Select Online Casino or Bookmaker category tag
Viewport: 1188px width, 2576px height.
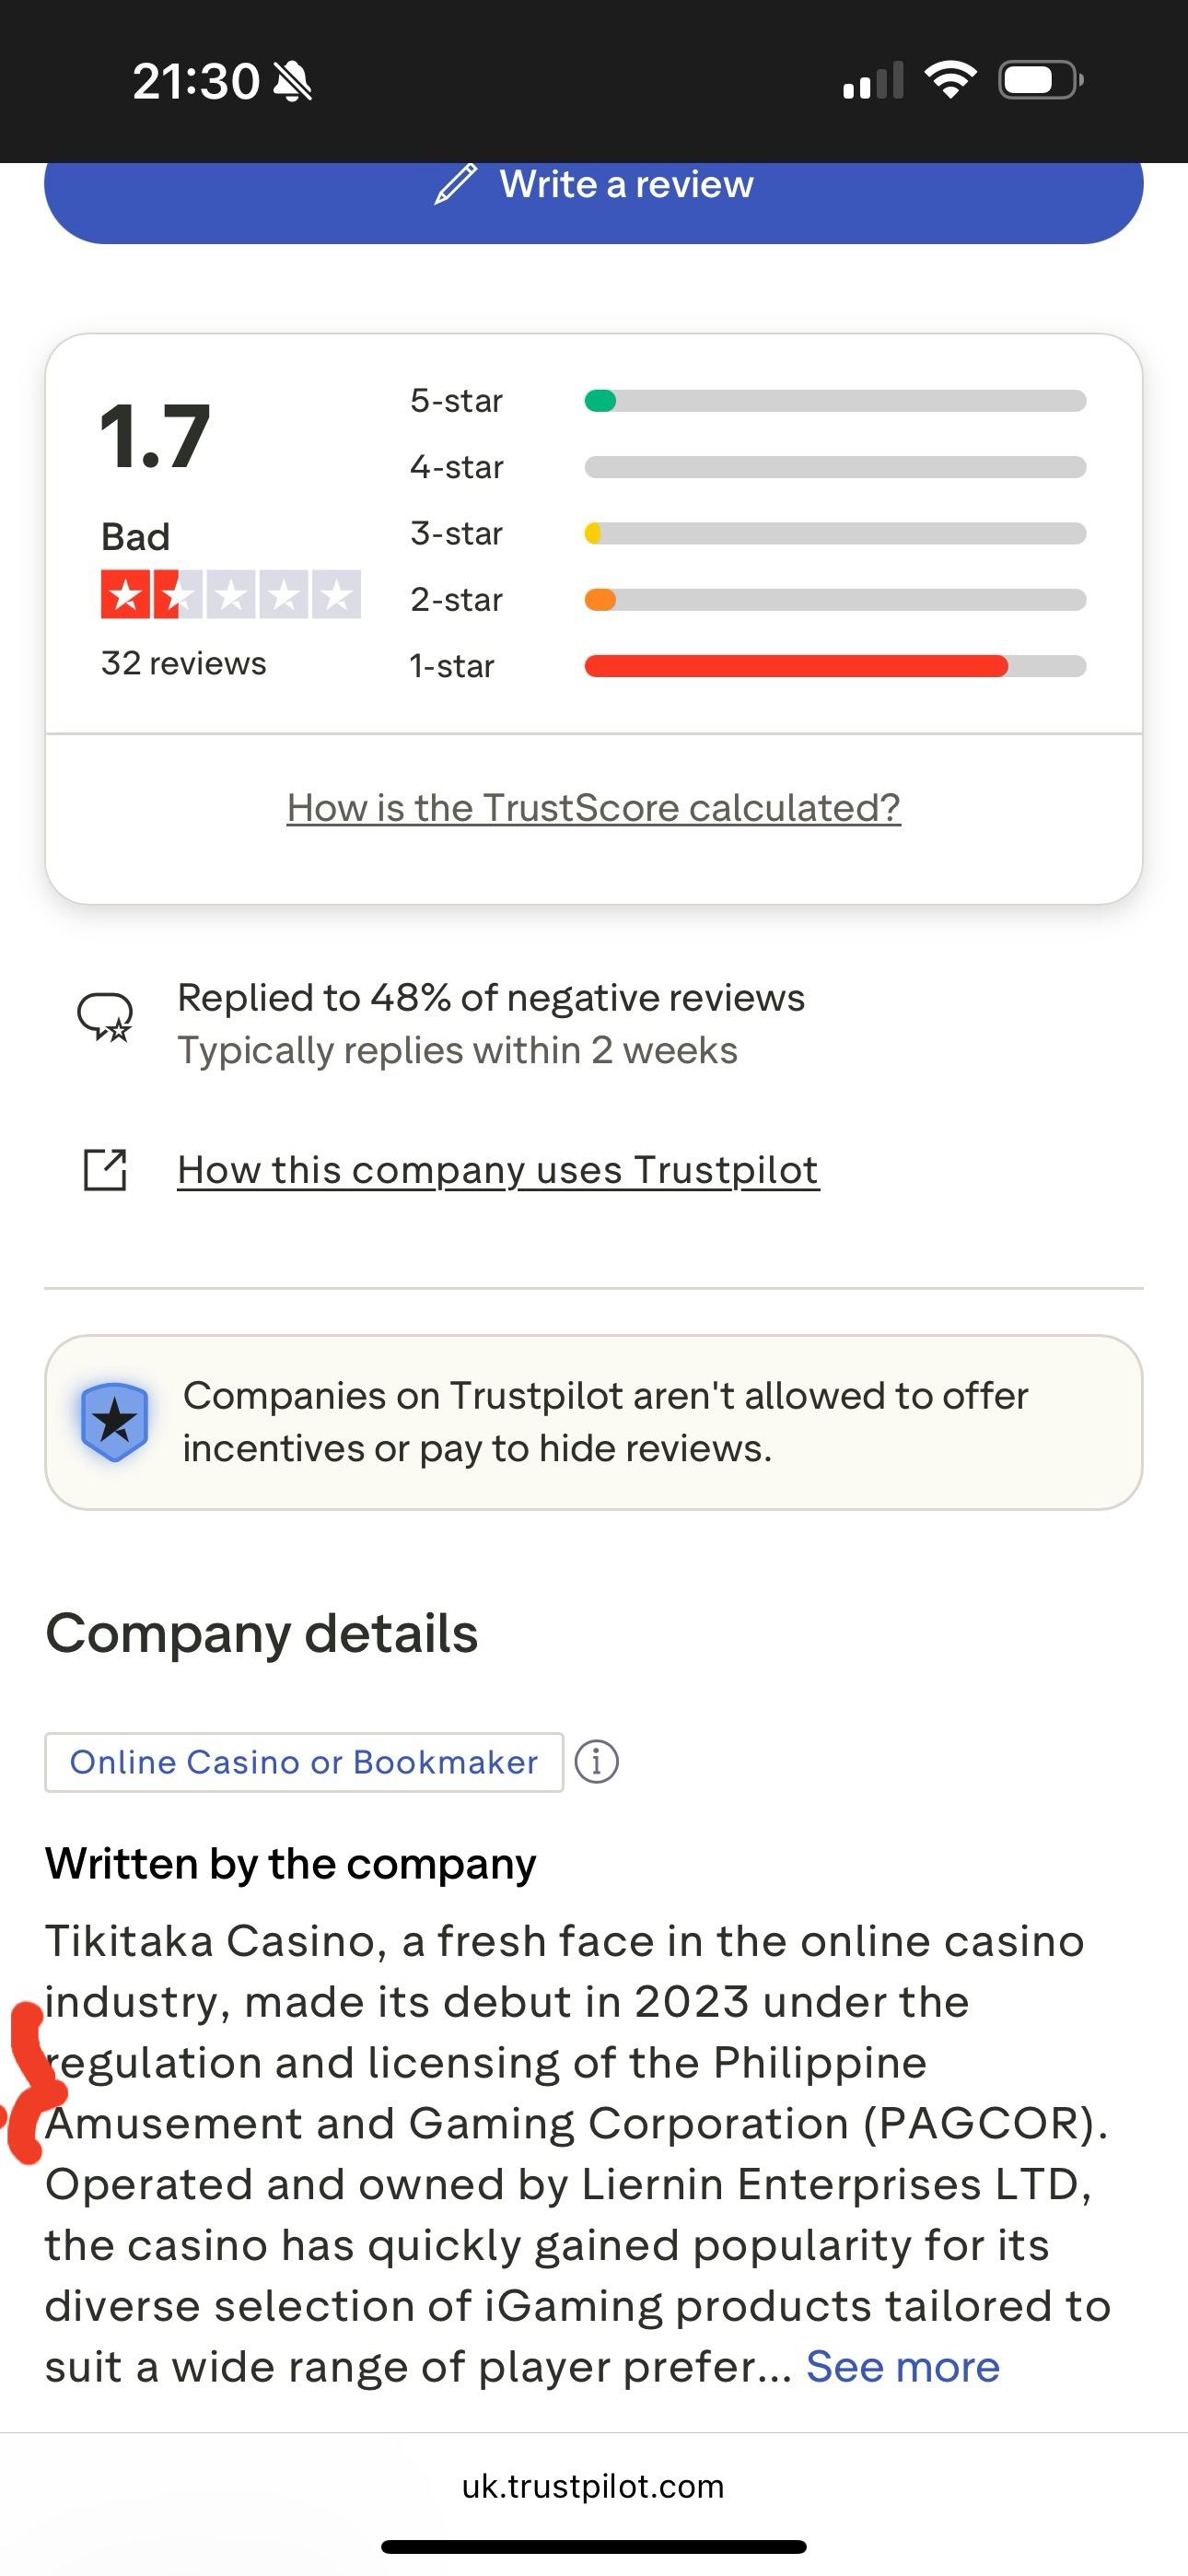(304, 1762)
